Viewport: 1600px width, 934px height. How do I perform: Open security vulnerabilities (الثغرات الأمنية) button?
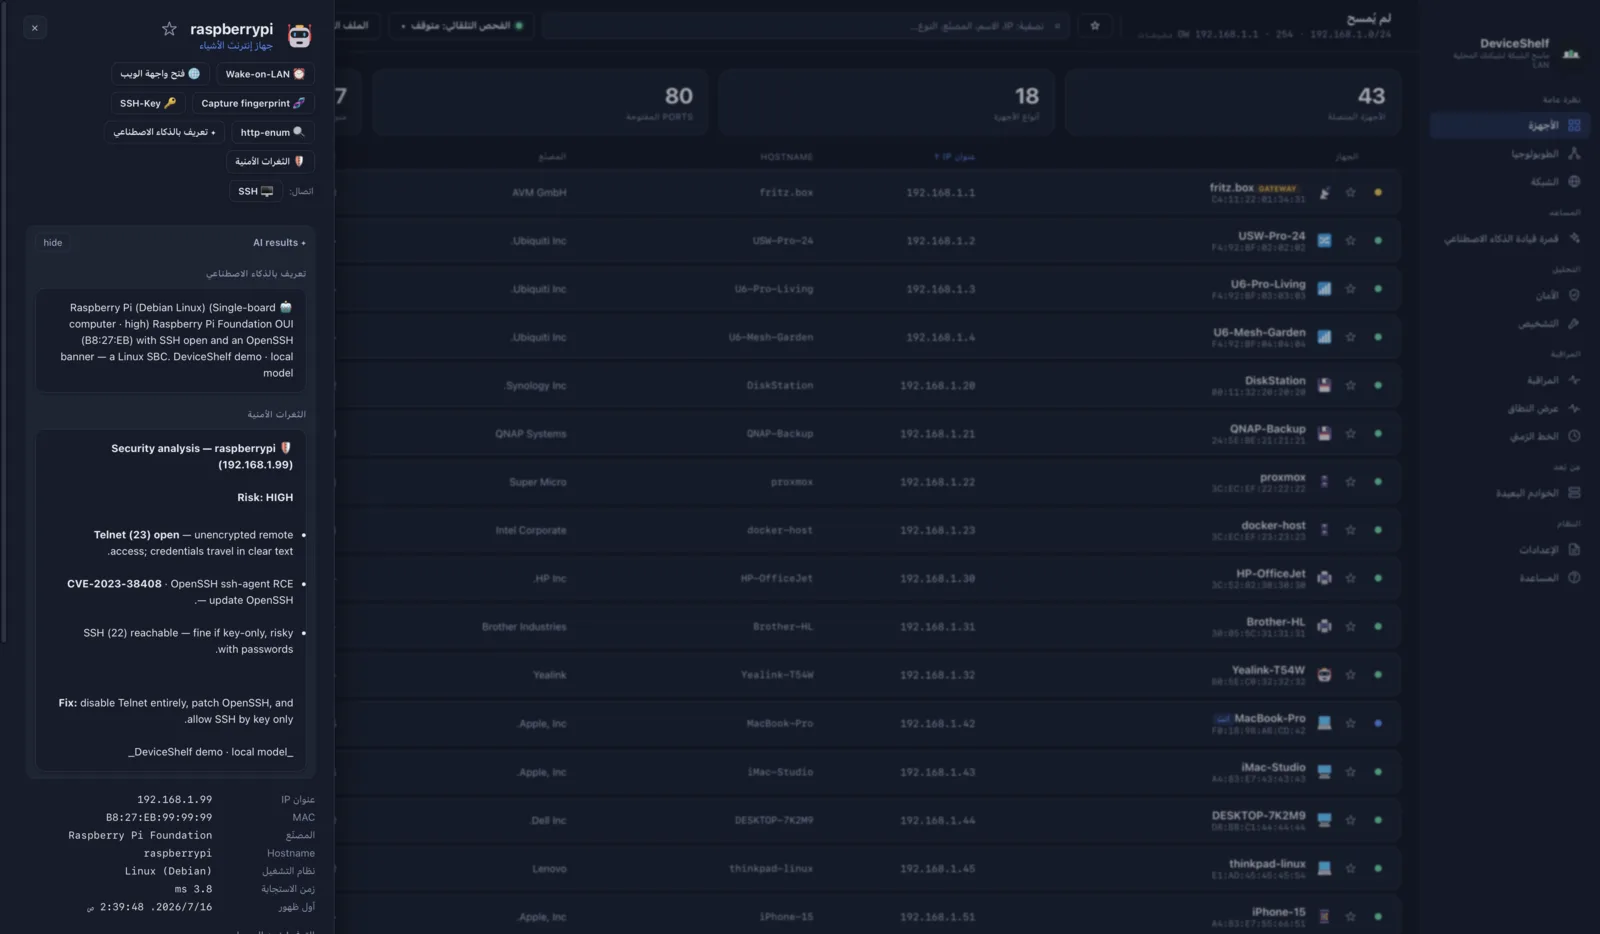[x=270, y=161]
